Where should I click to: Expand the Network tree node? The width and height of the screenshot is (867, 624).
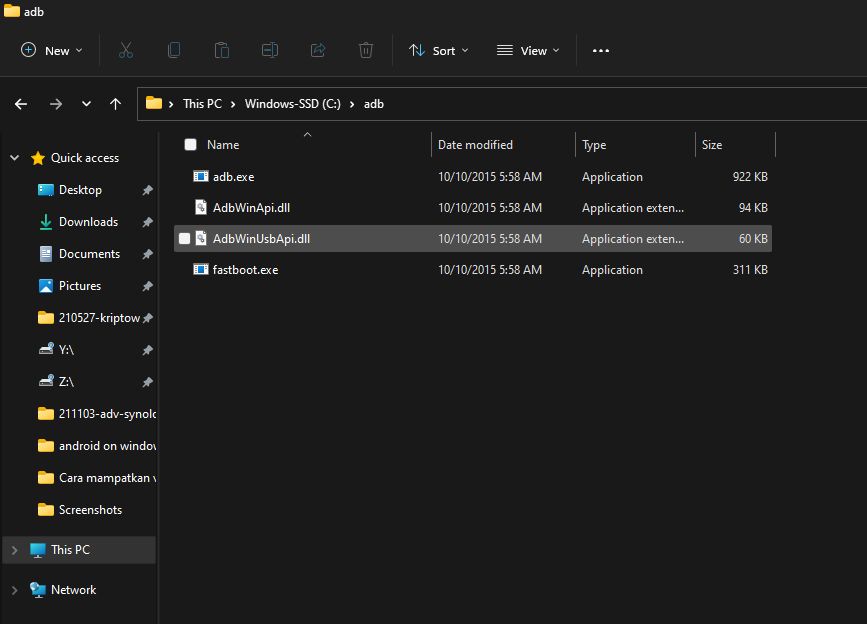coord(15,590)
